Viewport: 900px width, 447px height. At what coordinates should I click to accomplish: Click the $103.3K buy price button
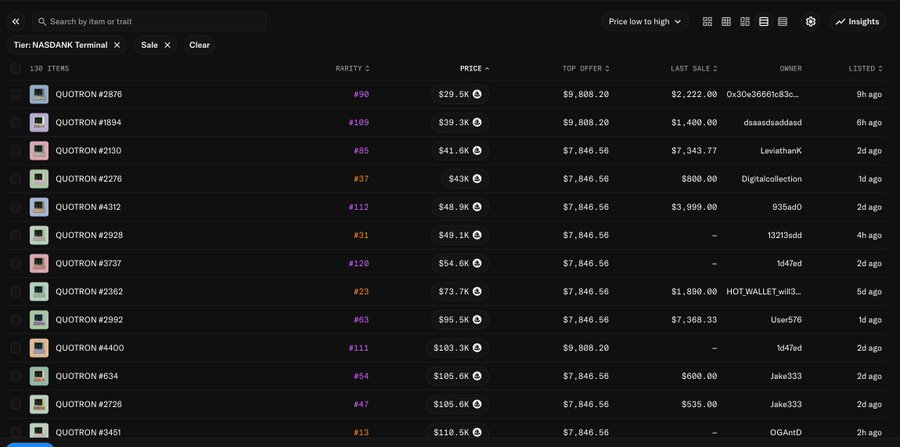click(x=458, y=348)
